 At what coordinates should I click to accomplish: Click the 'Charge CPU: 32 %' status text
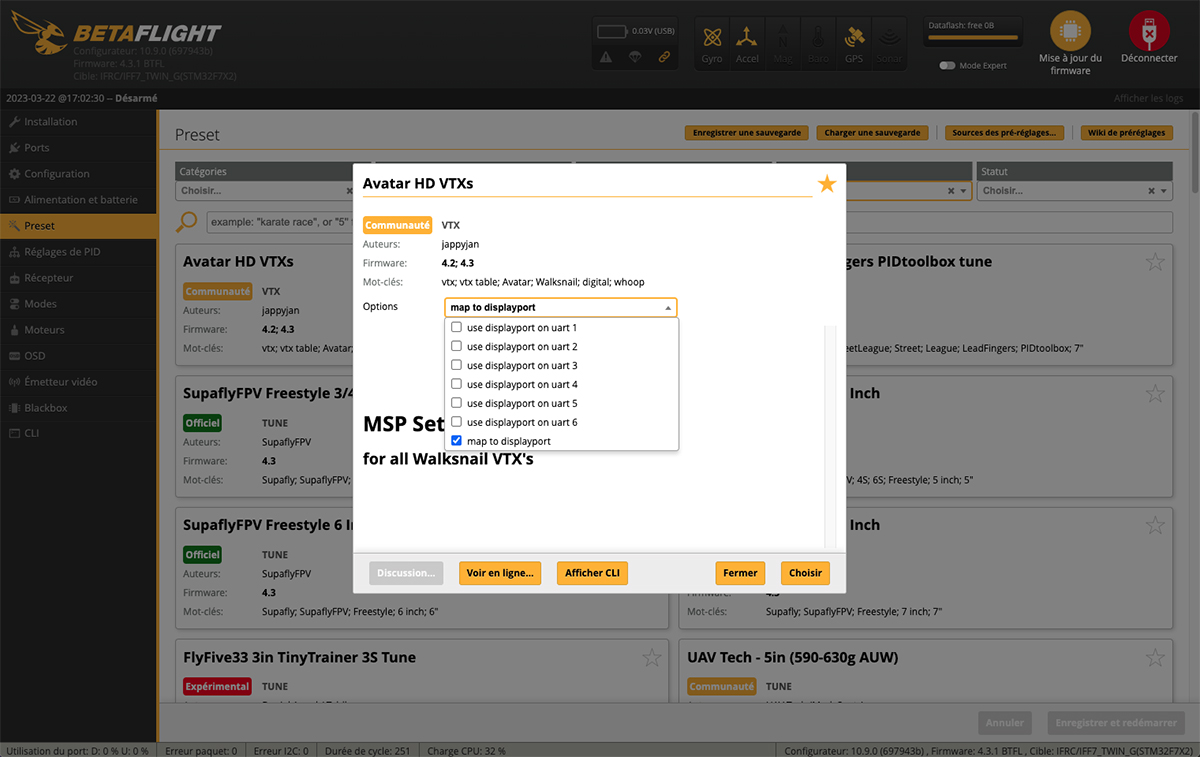point(466,750)
